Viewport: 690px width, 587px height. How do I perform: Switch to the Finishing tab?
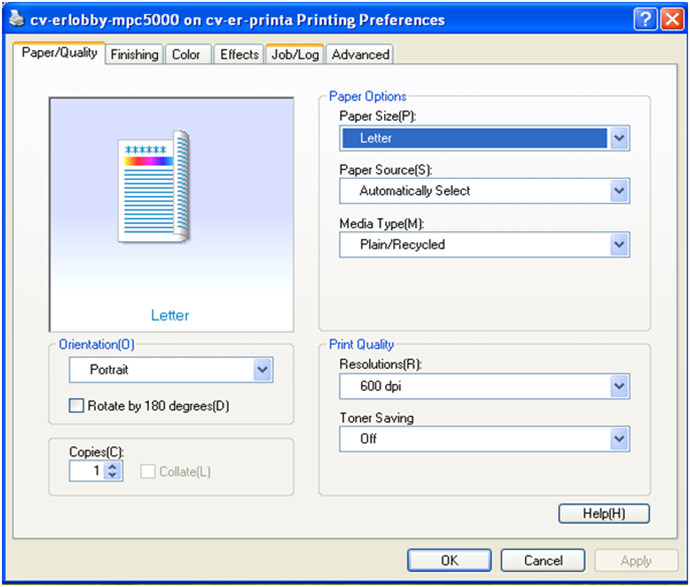click(x=134, y=55)
